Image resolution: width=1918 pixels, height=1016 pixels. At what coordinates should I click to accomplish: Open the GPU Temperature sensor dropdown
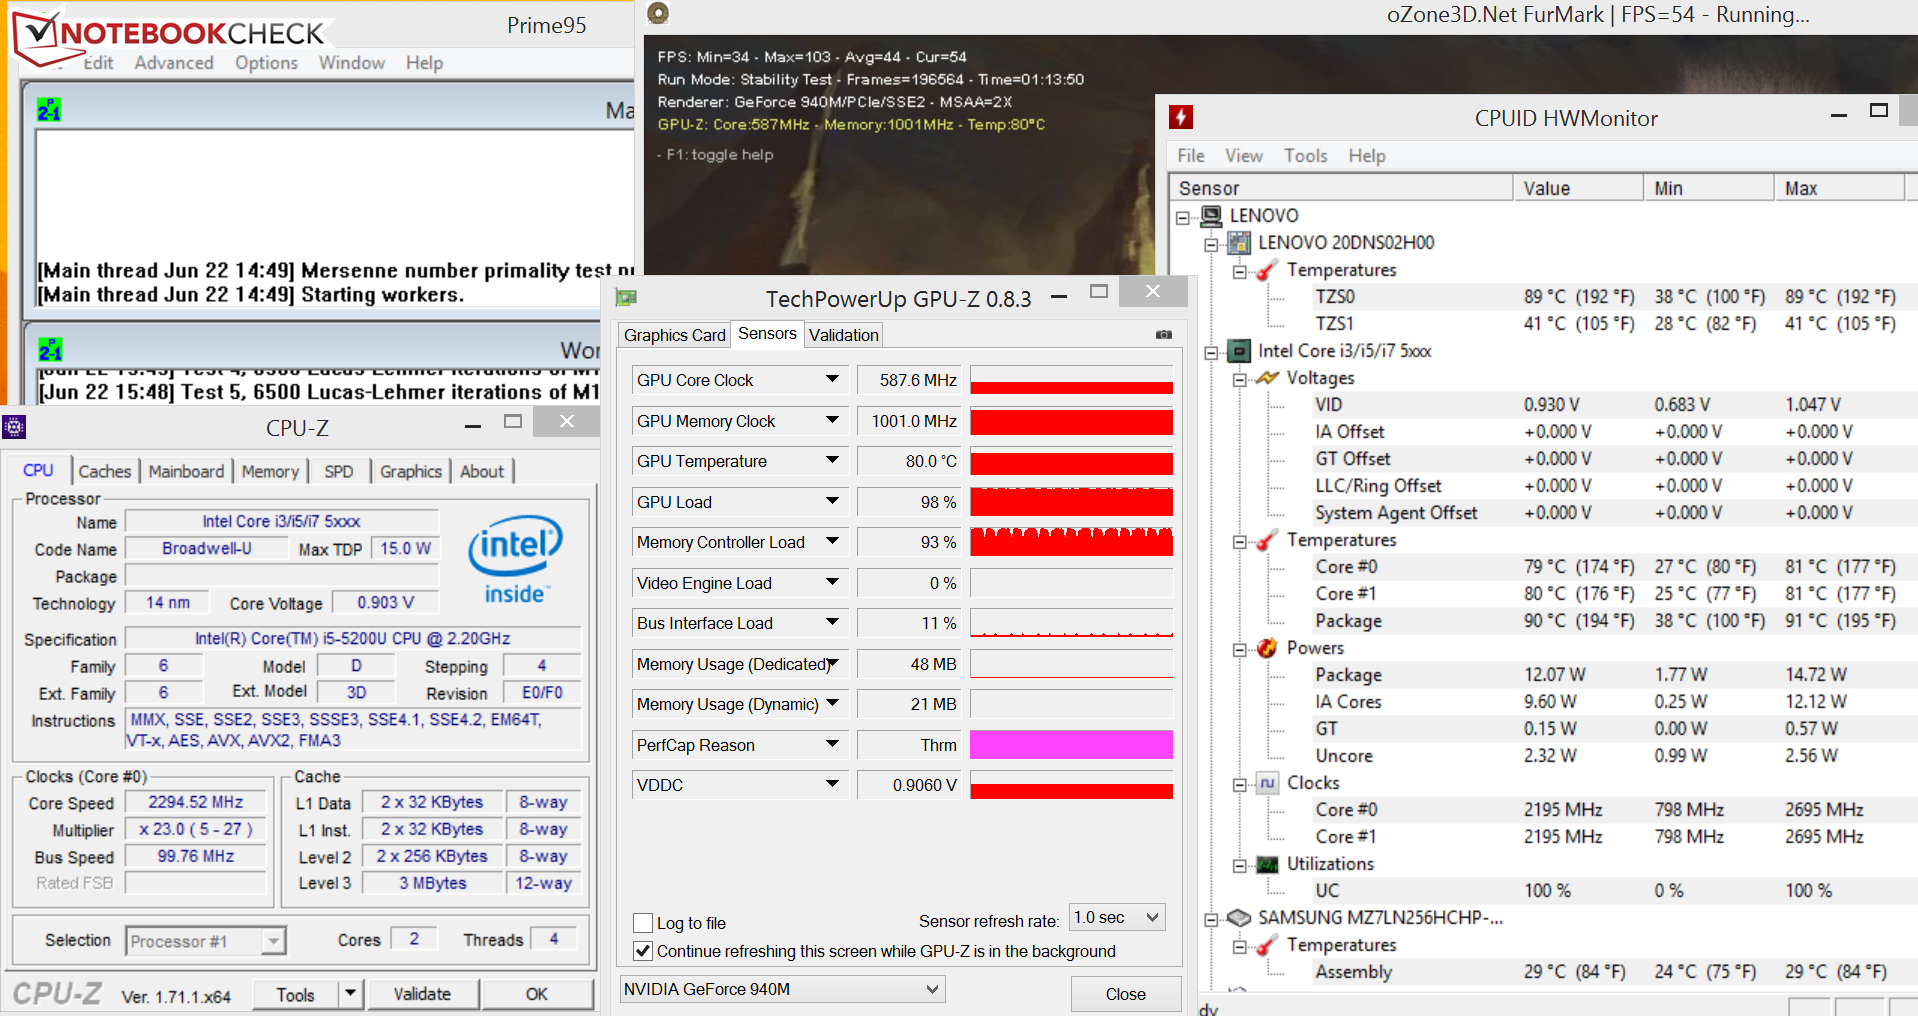coord(832,461)
